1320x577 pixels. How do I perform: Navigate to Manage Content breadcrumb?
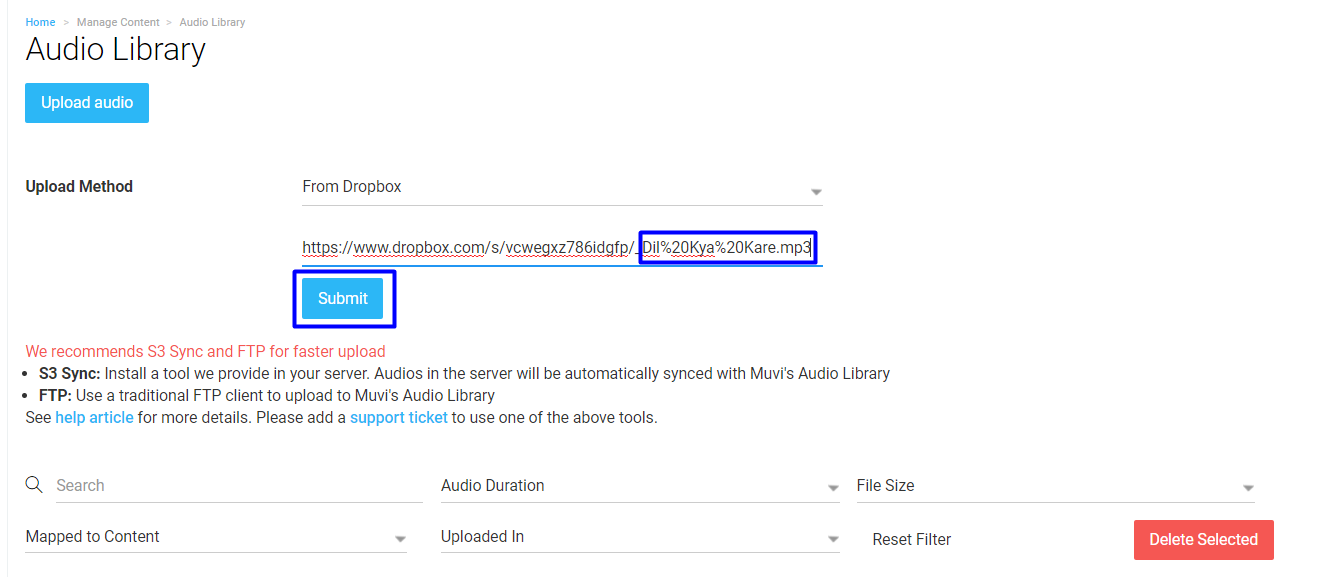[x=118, y=22]
